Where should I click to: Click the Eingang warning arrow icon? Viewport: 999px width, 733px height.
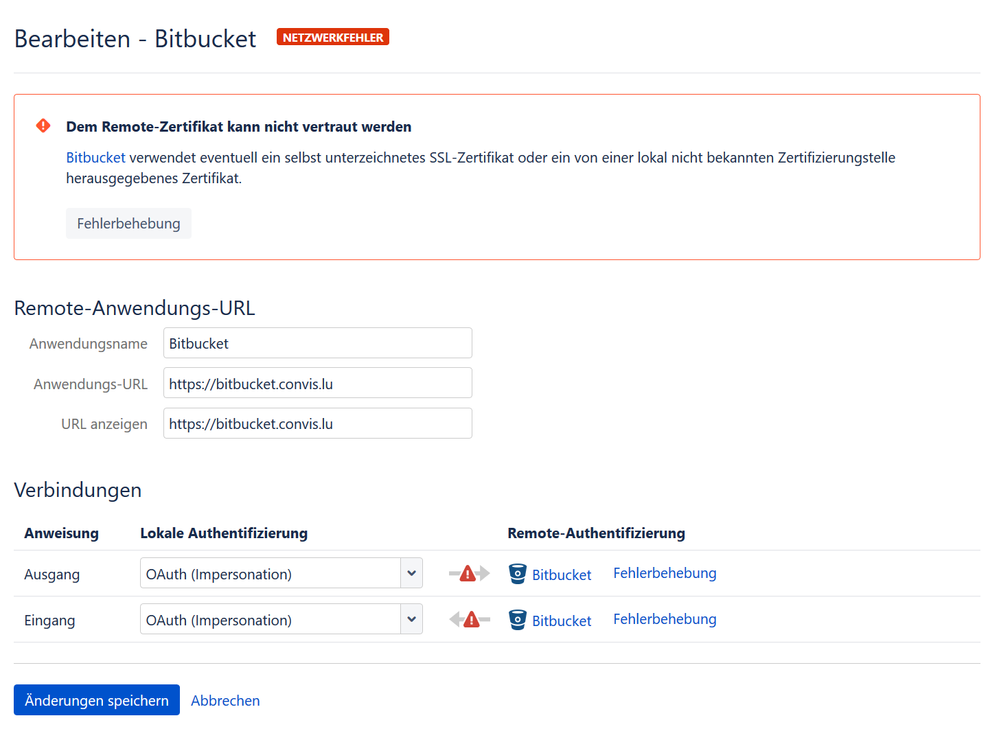(470, 620)
